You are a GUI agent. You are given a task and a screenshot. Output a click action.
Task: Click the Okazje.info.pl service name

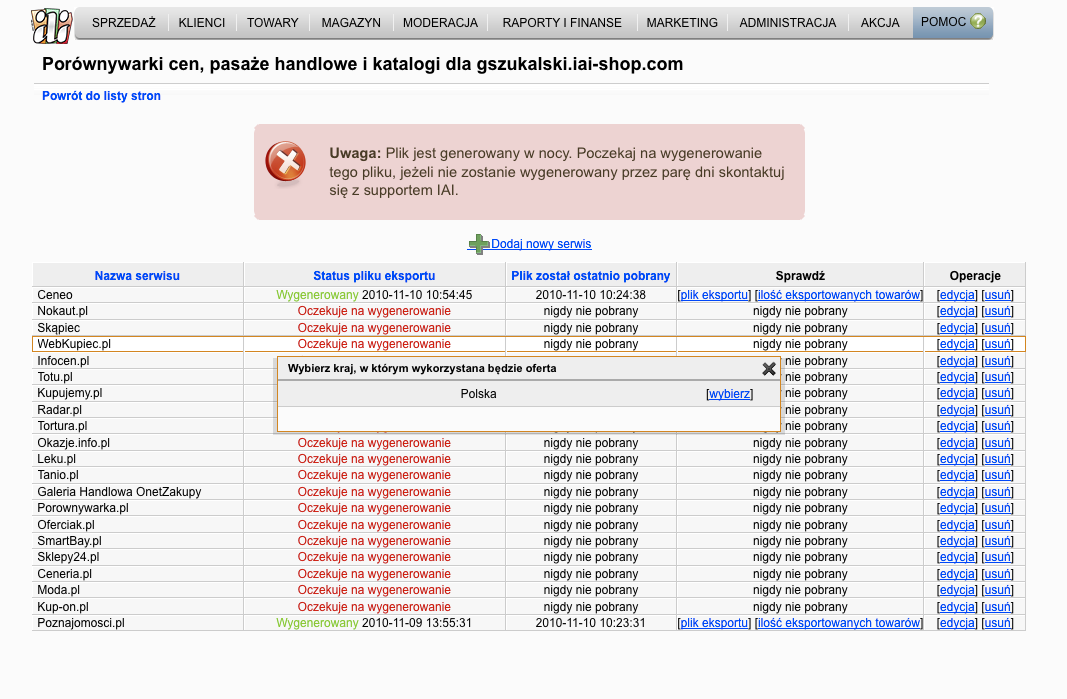click(73, 442)
